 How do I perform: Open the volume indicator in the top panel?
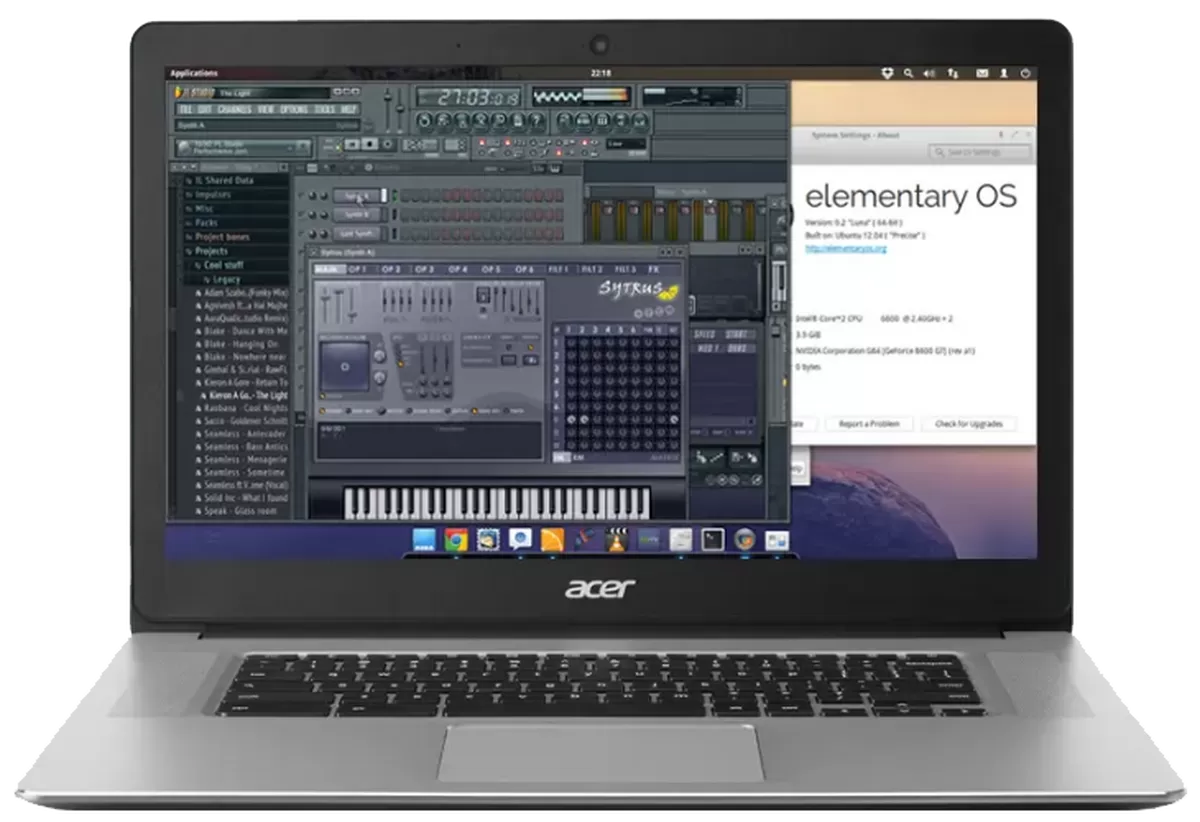point(929,73)
